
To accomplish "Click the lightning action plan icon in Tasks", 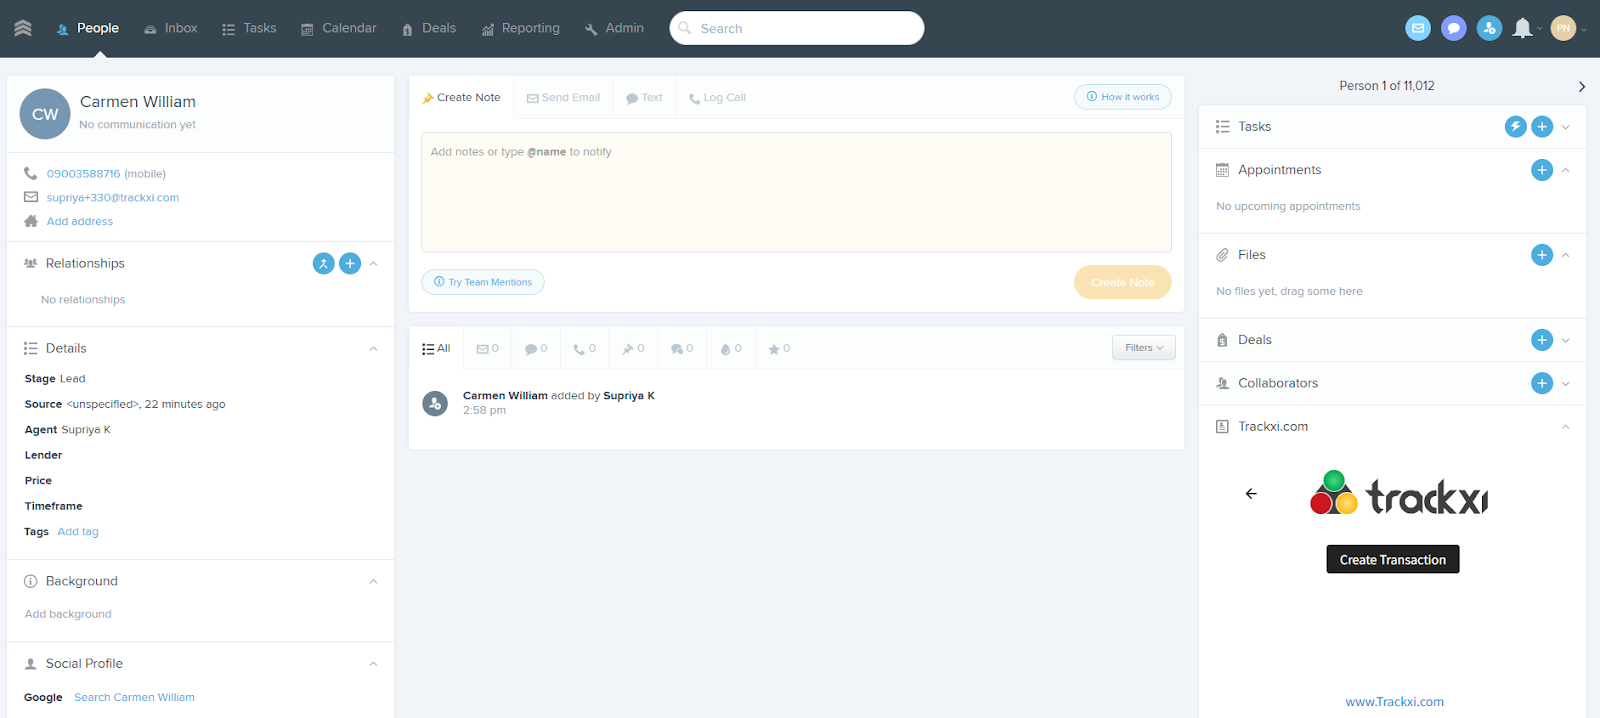I will [1515, 127].
